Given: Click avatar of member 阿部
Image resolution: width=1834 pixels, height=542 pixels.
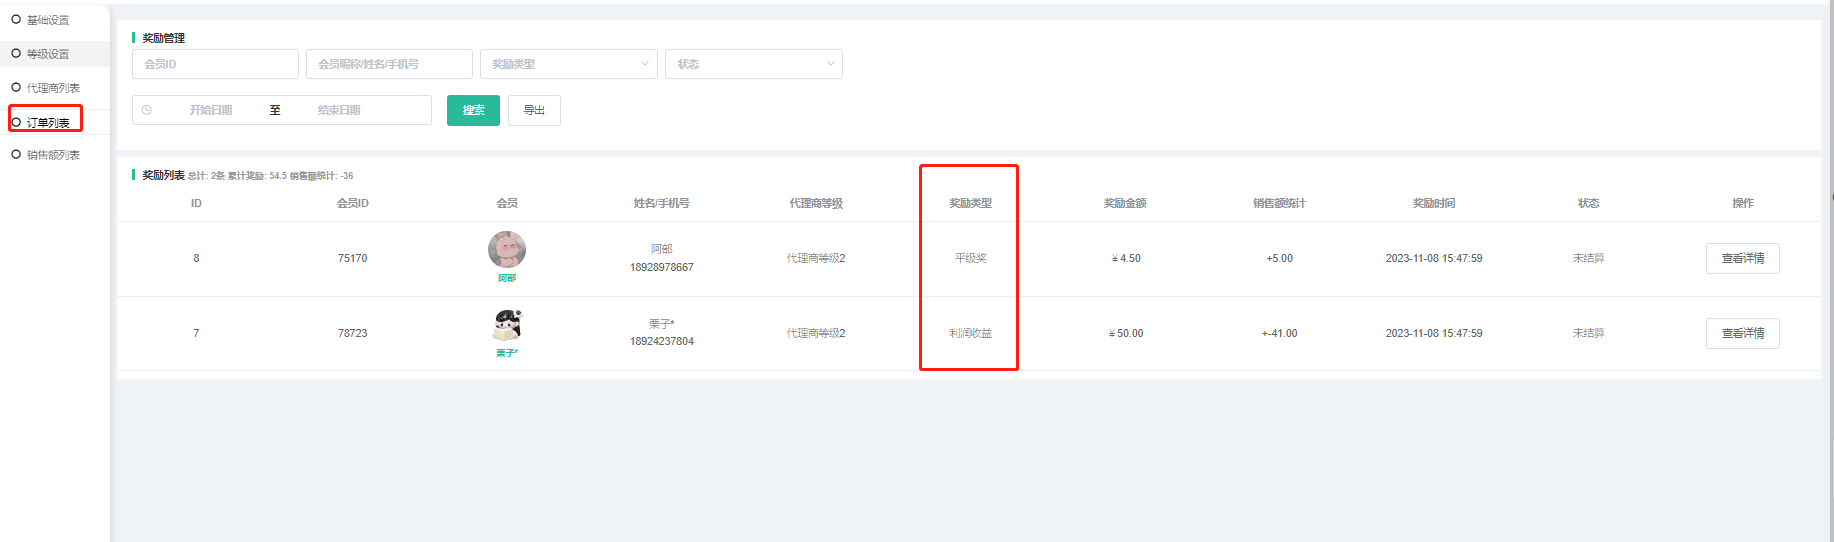Looking at the screenshot, I should pyautogui.click(x=507, y=249).
